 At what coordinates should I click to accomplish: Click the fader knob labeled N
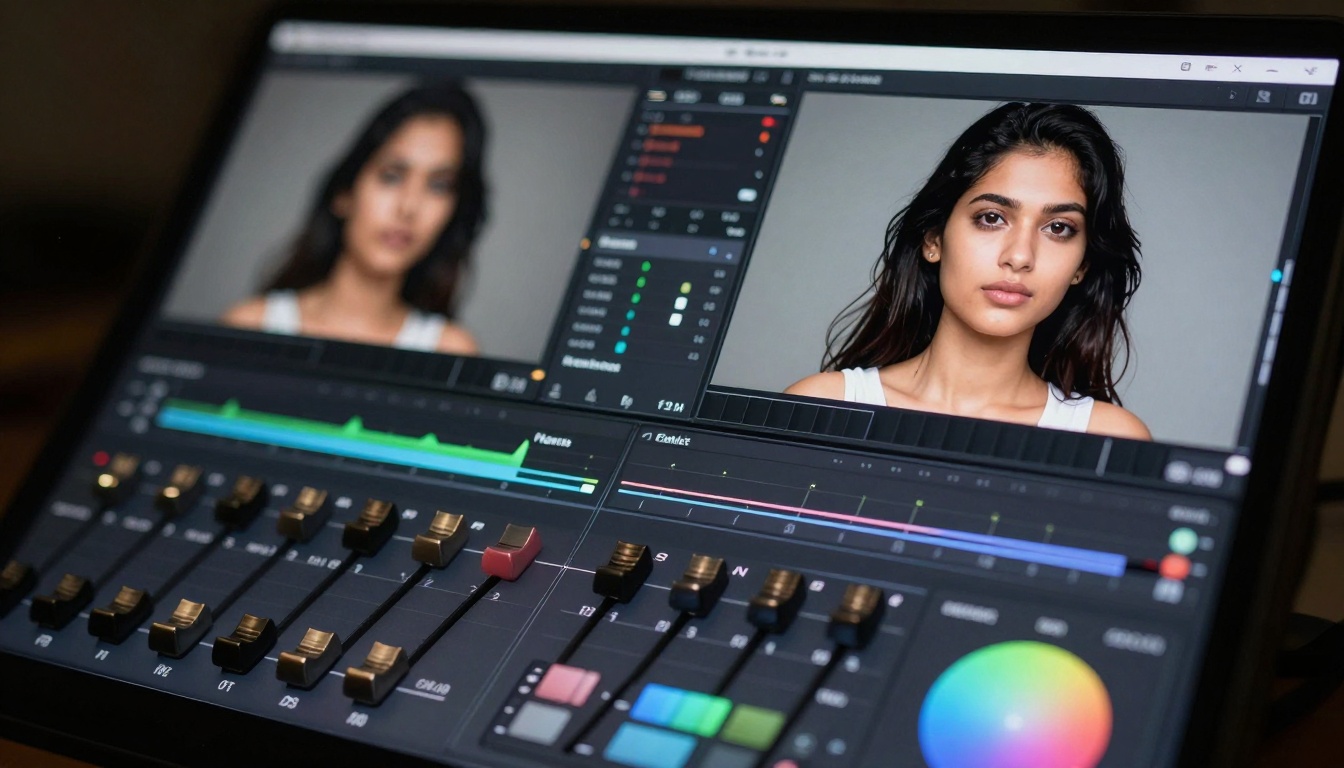click(x=698, y=584)
